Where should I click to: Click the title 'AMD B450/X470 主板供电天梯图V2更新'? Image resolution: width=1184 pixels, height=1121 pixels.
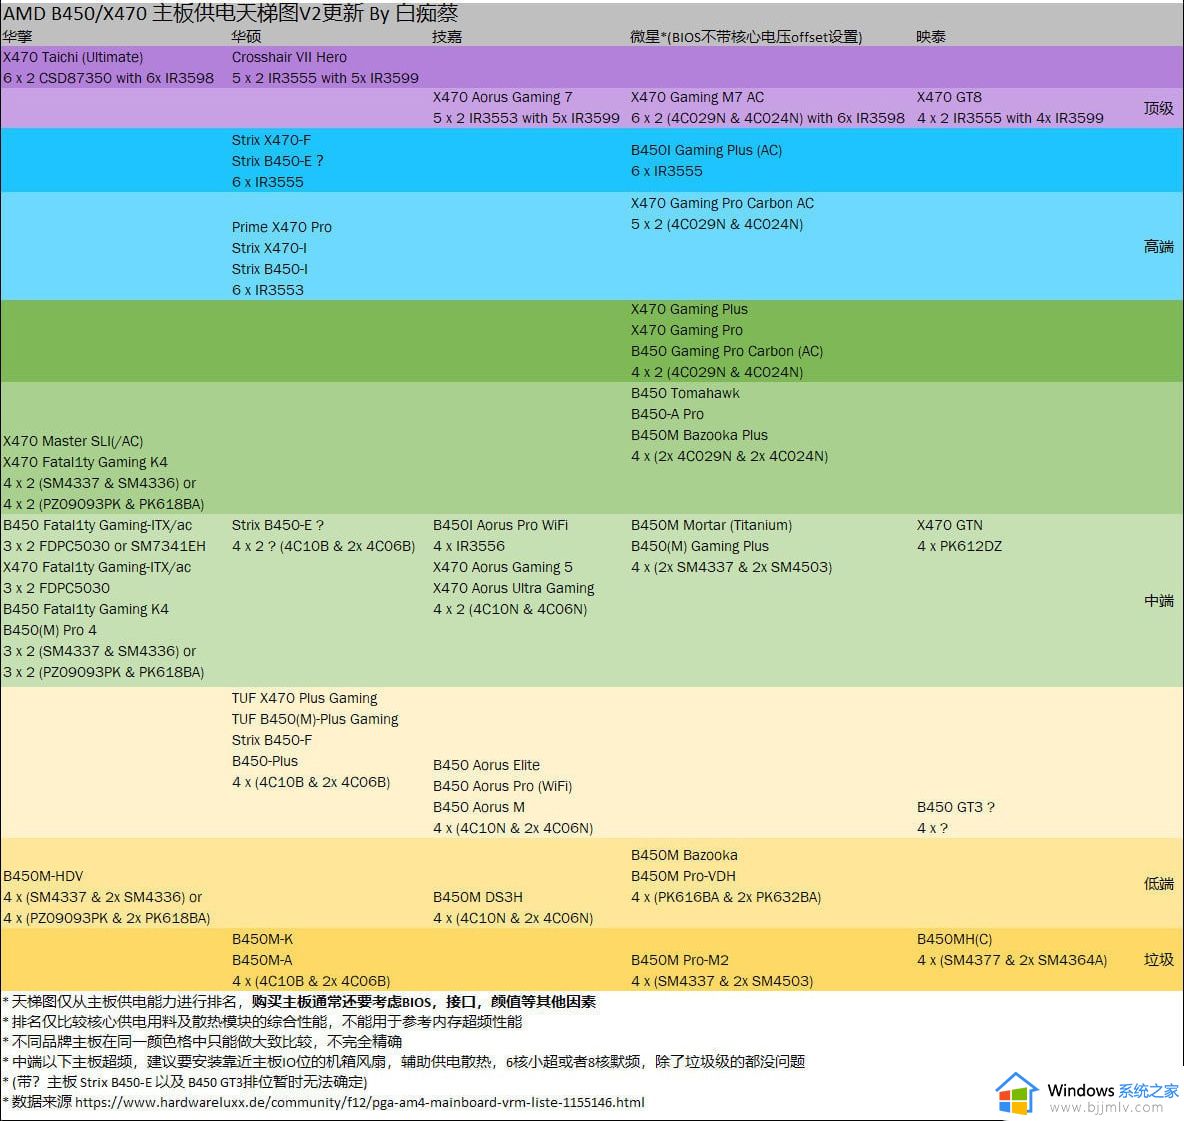[x=183, y=13]
